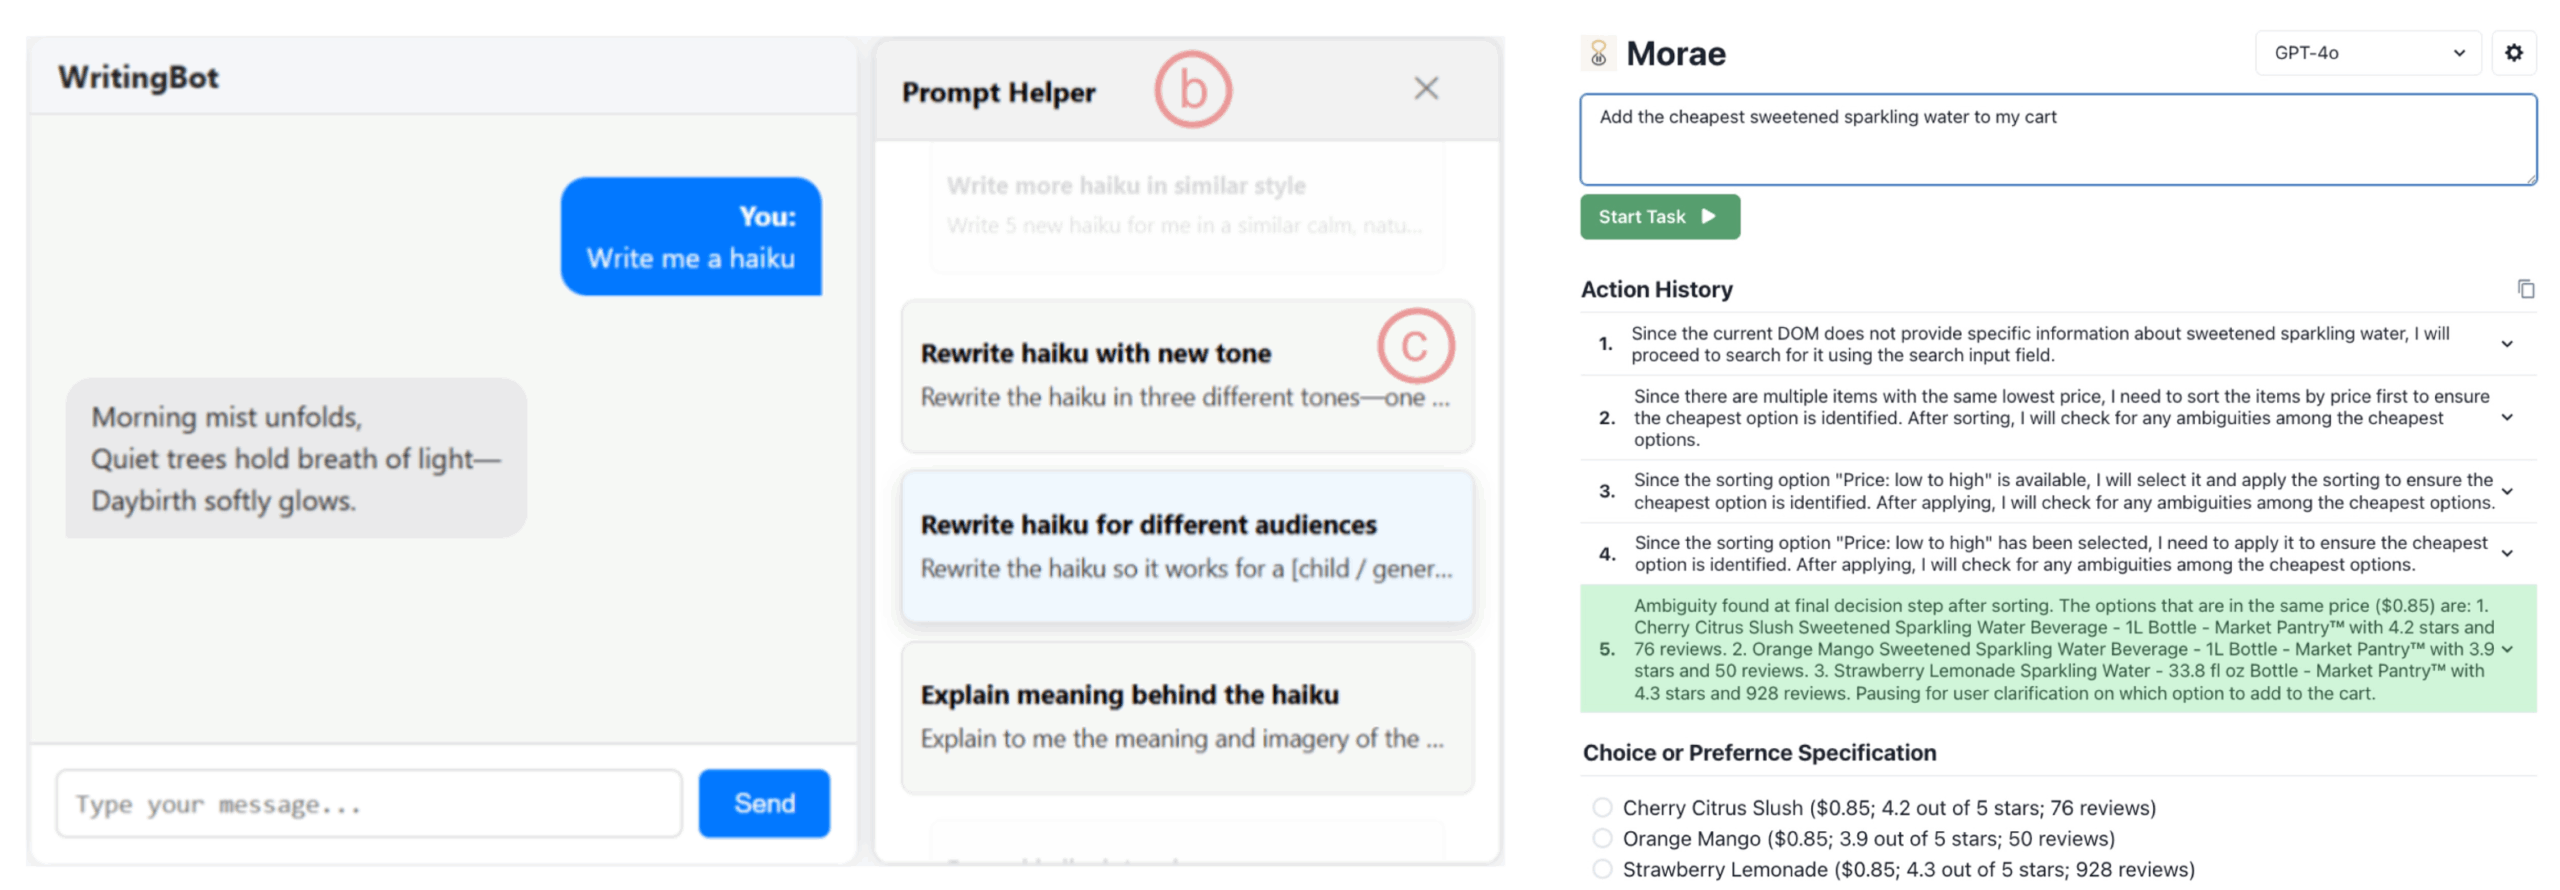The height and width of the screenshot is (890, 2560).
Task: Click the 'Choice or Prefernce Specification' heading
Action: [1759, 753]
